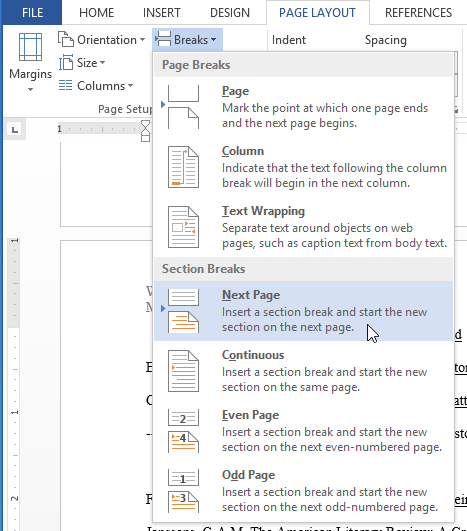Click the Orientation page icon
The image size is (467, 531).
click(x=66, y=39)
